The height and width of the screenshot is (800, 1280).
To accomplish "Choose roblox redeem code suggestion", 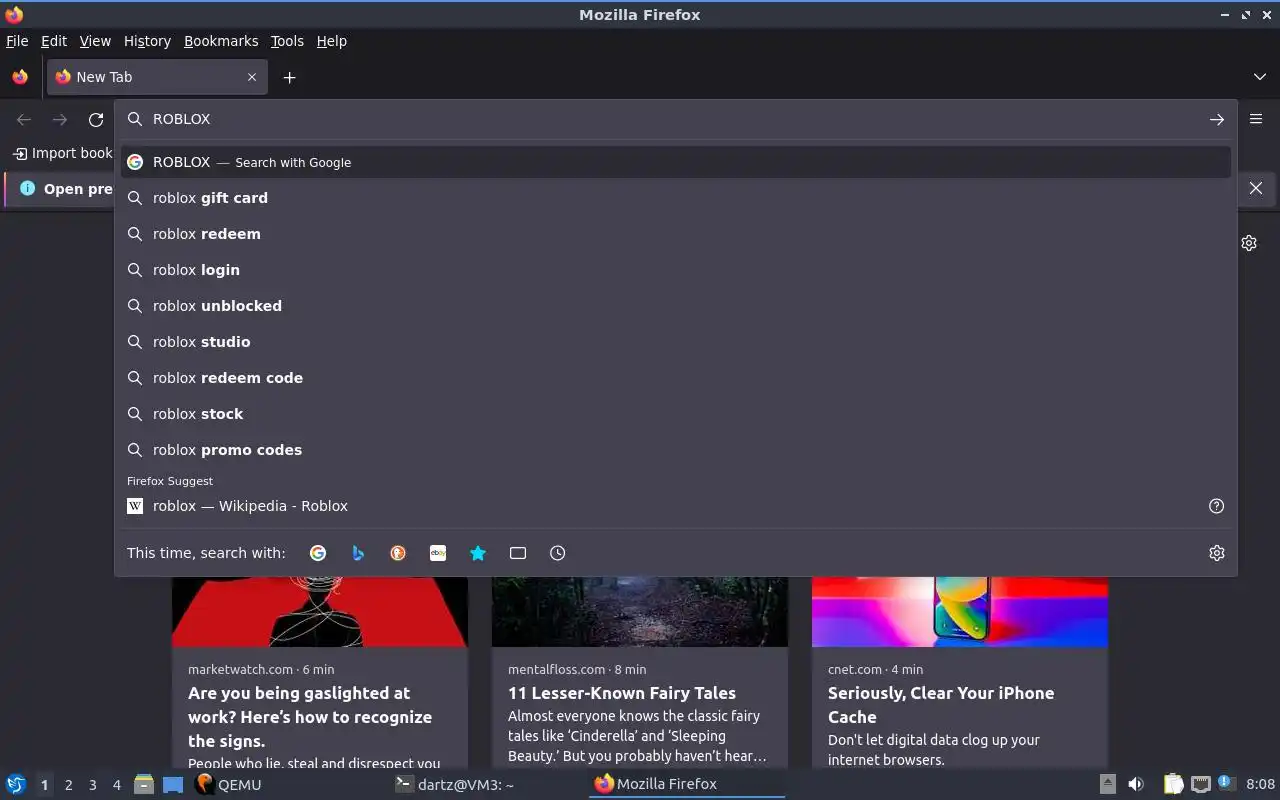I will (675, 378).
